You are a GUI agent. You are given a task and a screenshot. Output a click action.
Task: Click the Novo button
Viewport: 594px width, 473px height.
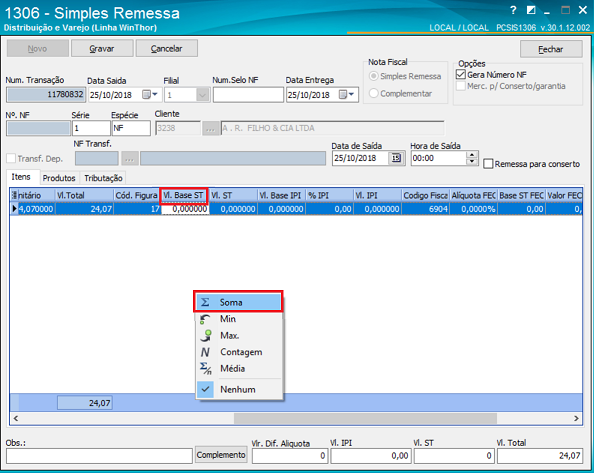pyautogui.click(x=38, y=48)
